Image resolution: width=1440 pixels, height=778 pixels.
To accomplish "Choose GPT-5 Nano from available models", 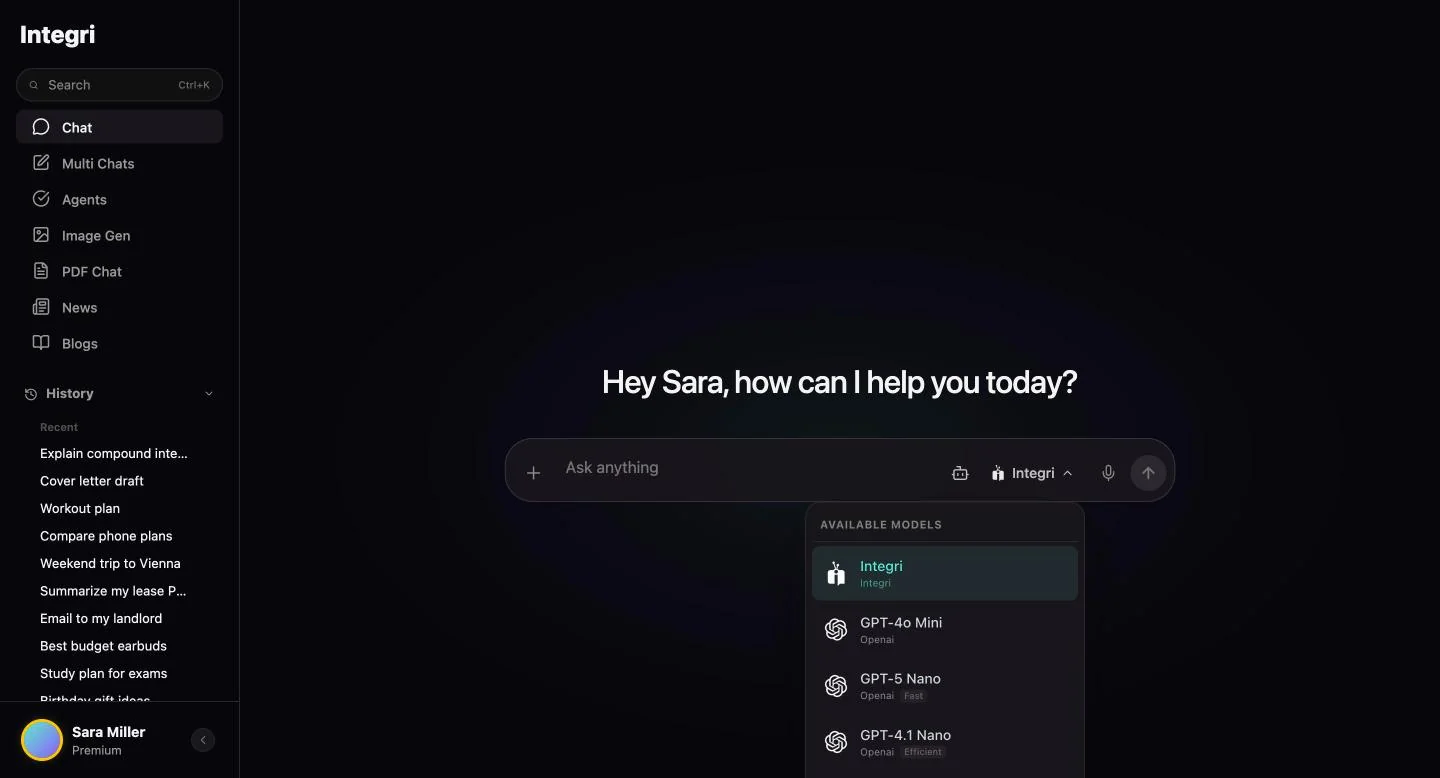I will click(x=945, y=685).
